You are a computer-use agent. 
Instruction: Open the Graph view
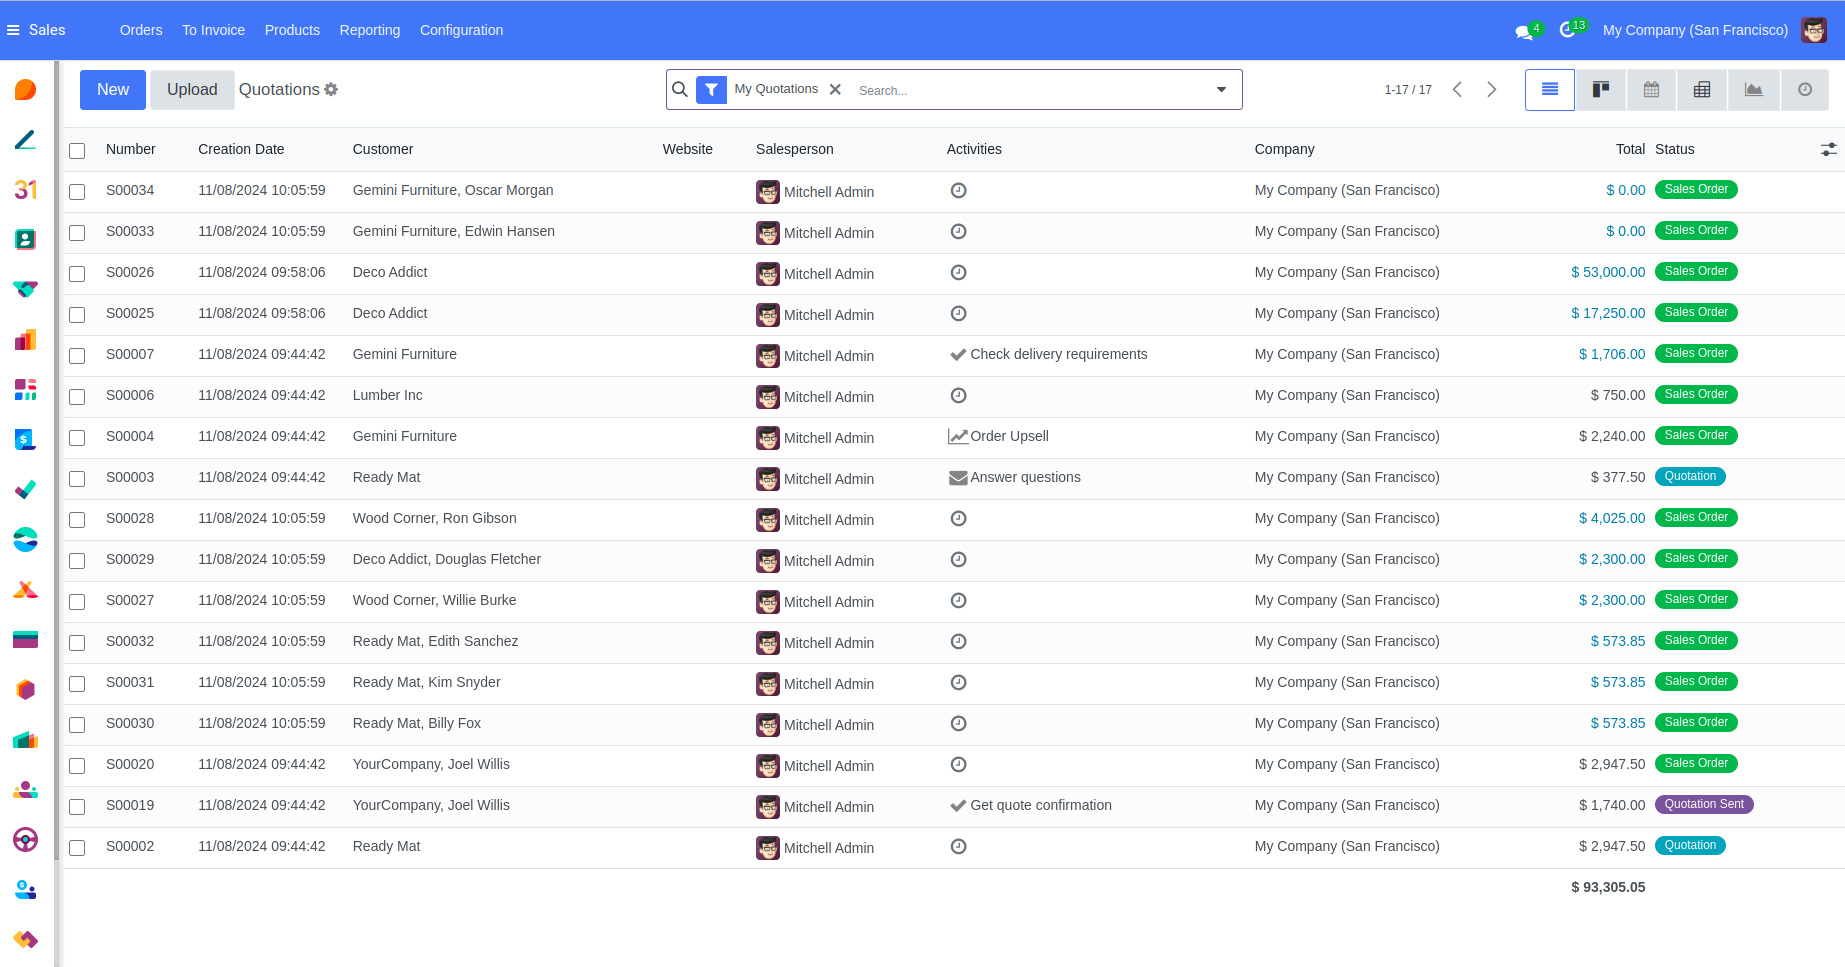[x=1753, y=90]
